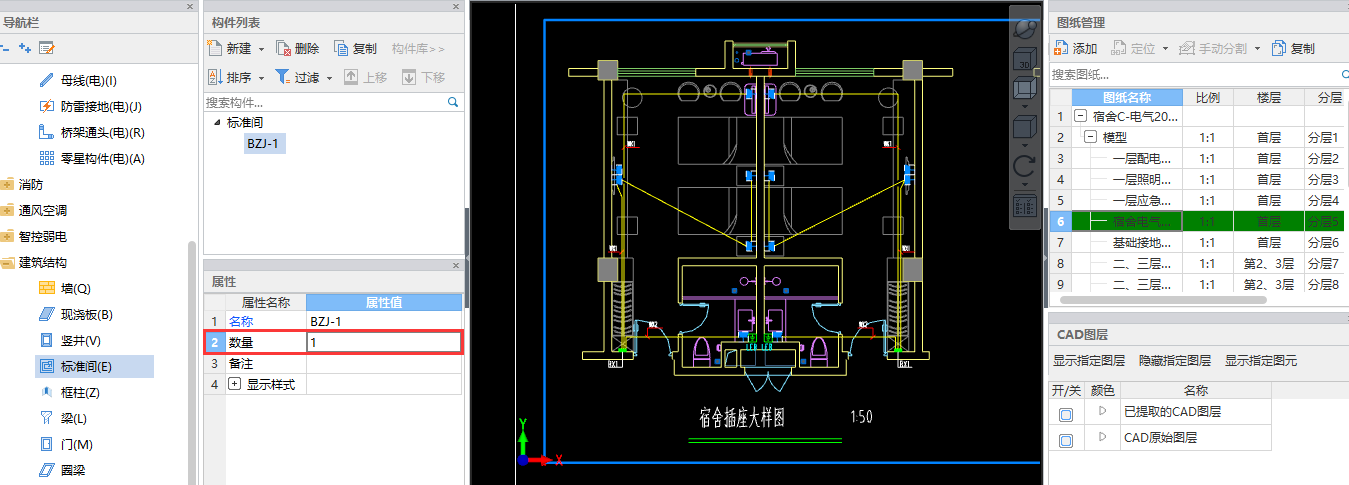Select the 防雷接地(电)(J) lightning icon
1349x485 pixels.
point(46,106)
